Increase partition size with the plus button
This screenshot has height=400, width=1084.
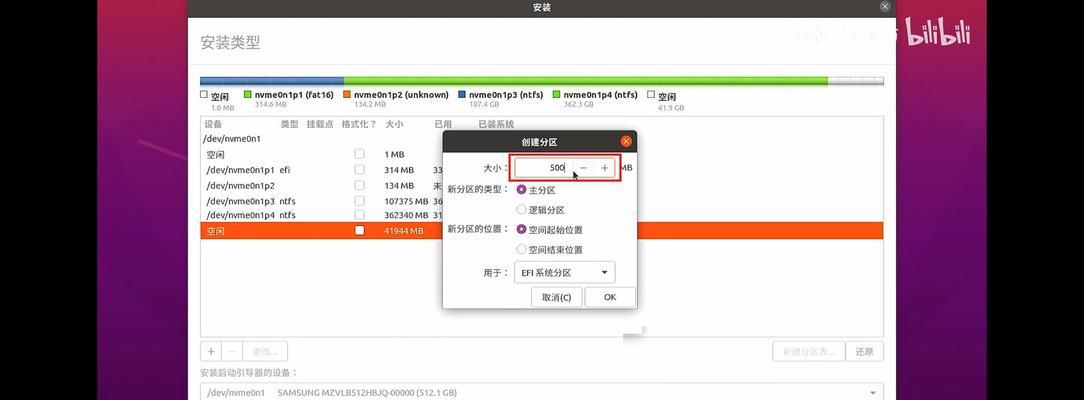pyautogui.click(x=605, y=168)
